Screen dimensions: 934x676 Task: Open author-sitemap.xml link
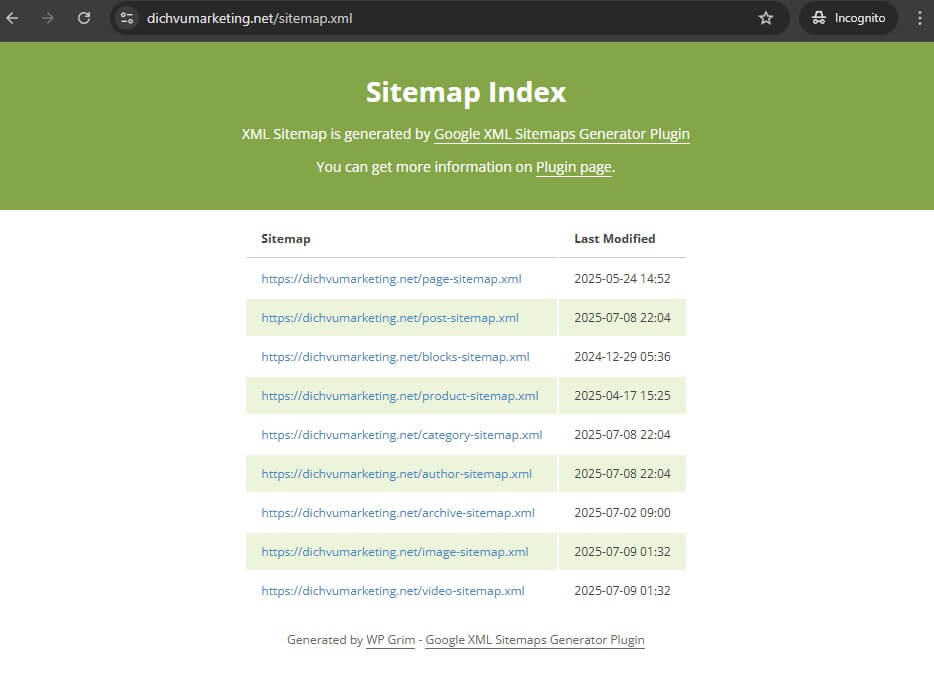point(397,474)
